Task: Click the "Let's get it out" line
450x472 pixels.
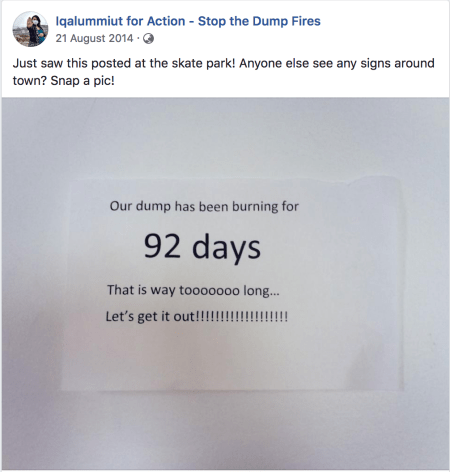Action: pyautogui.click(x=197, y=316)
